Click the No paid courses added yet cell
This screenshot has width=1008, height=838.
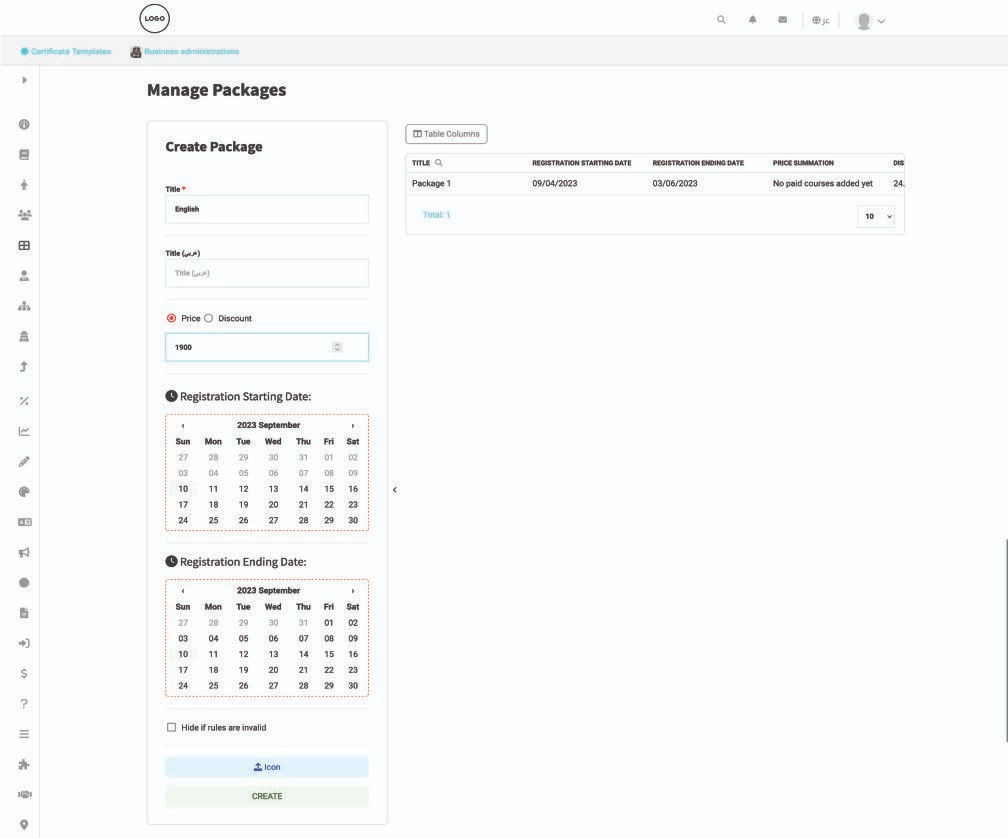click(x=823, y=183)
